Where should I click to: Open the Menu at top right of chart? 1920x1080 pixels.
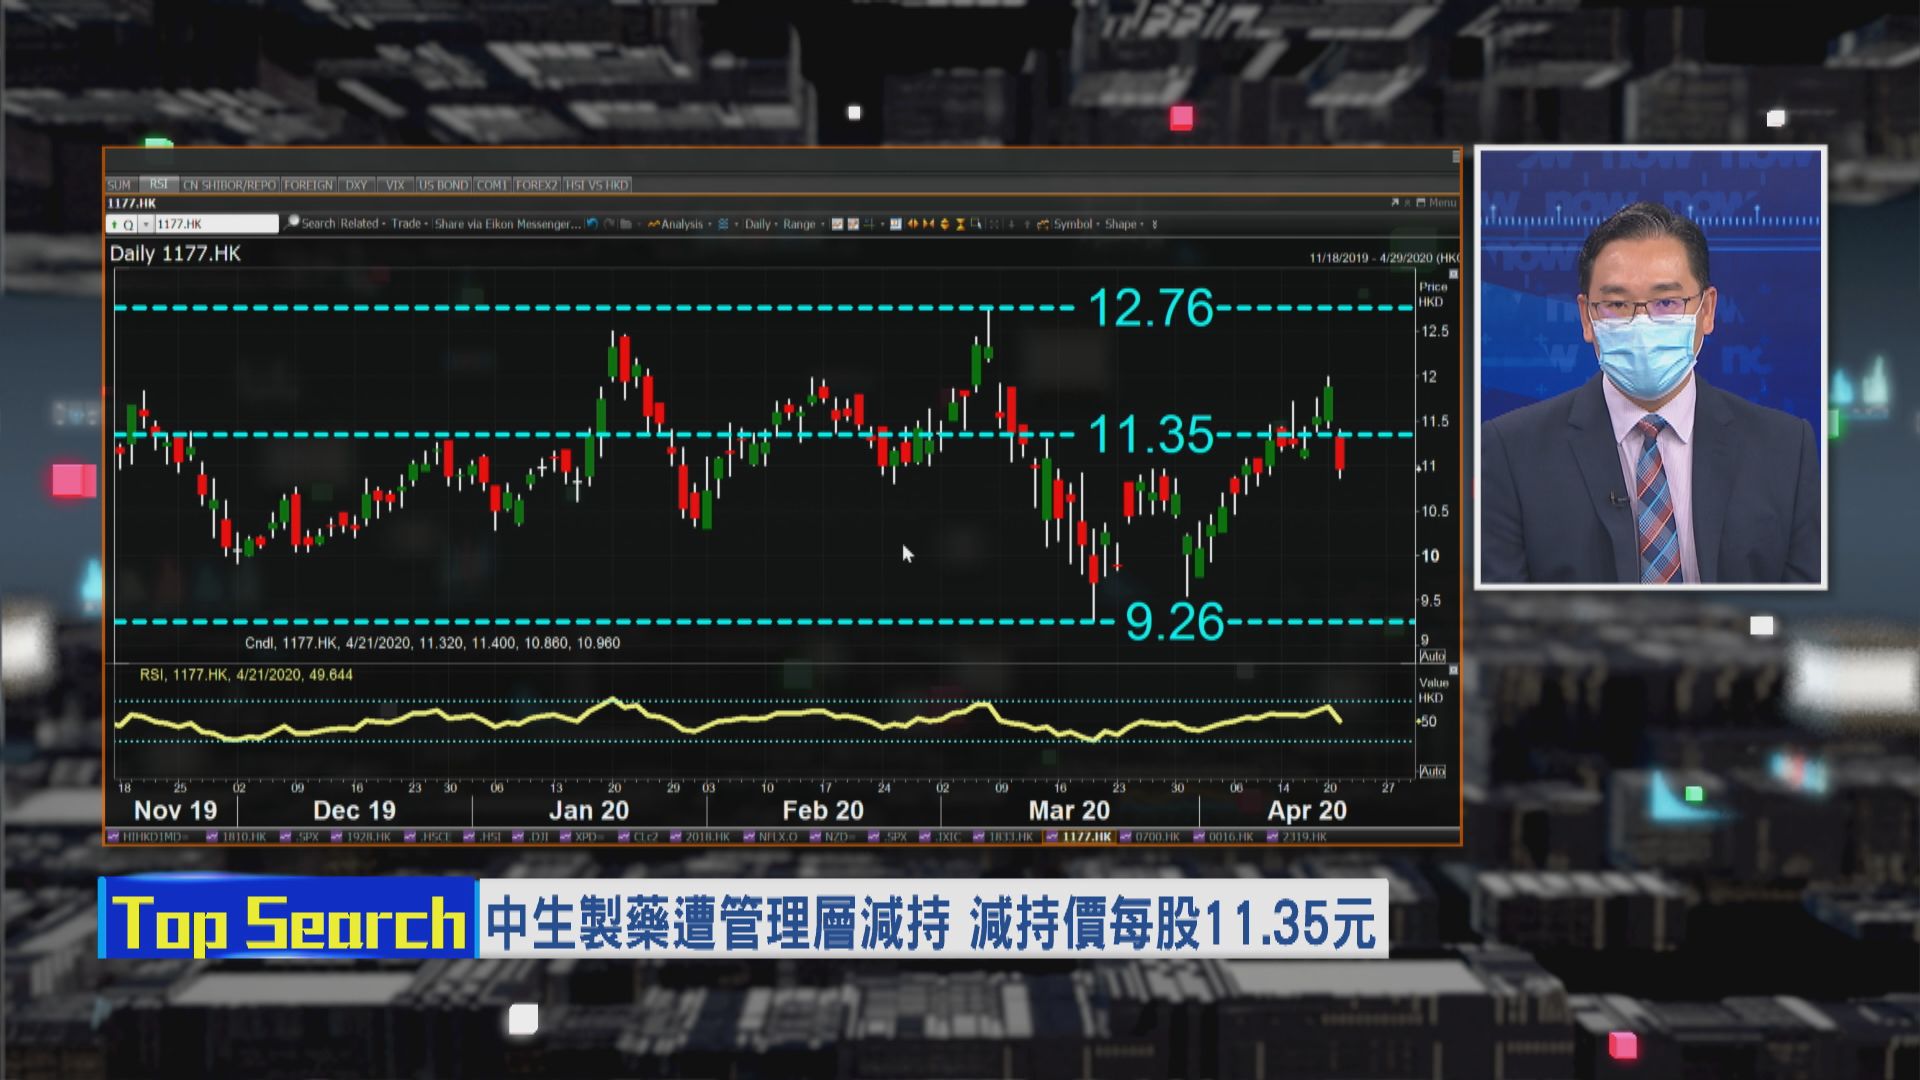[x=1440, y=201]
